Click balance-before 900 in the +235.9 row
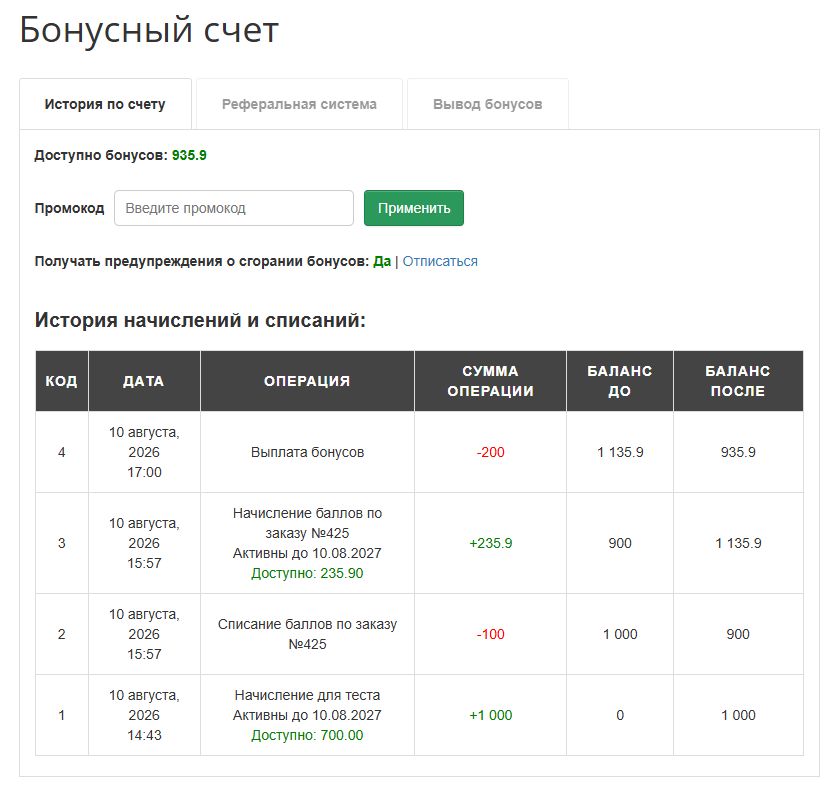The height and width of the screenshot is (787, 840). (620, 543)
